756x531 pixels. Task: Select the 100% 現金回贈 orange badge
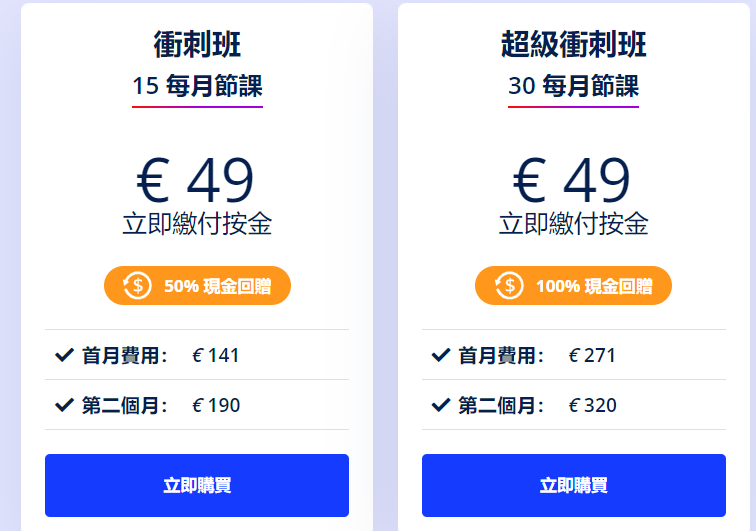[x=573, y=286]
